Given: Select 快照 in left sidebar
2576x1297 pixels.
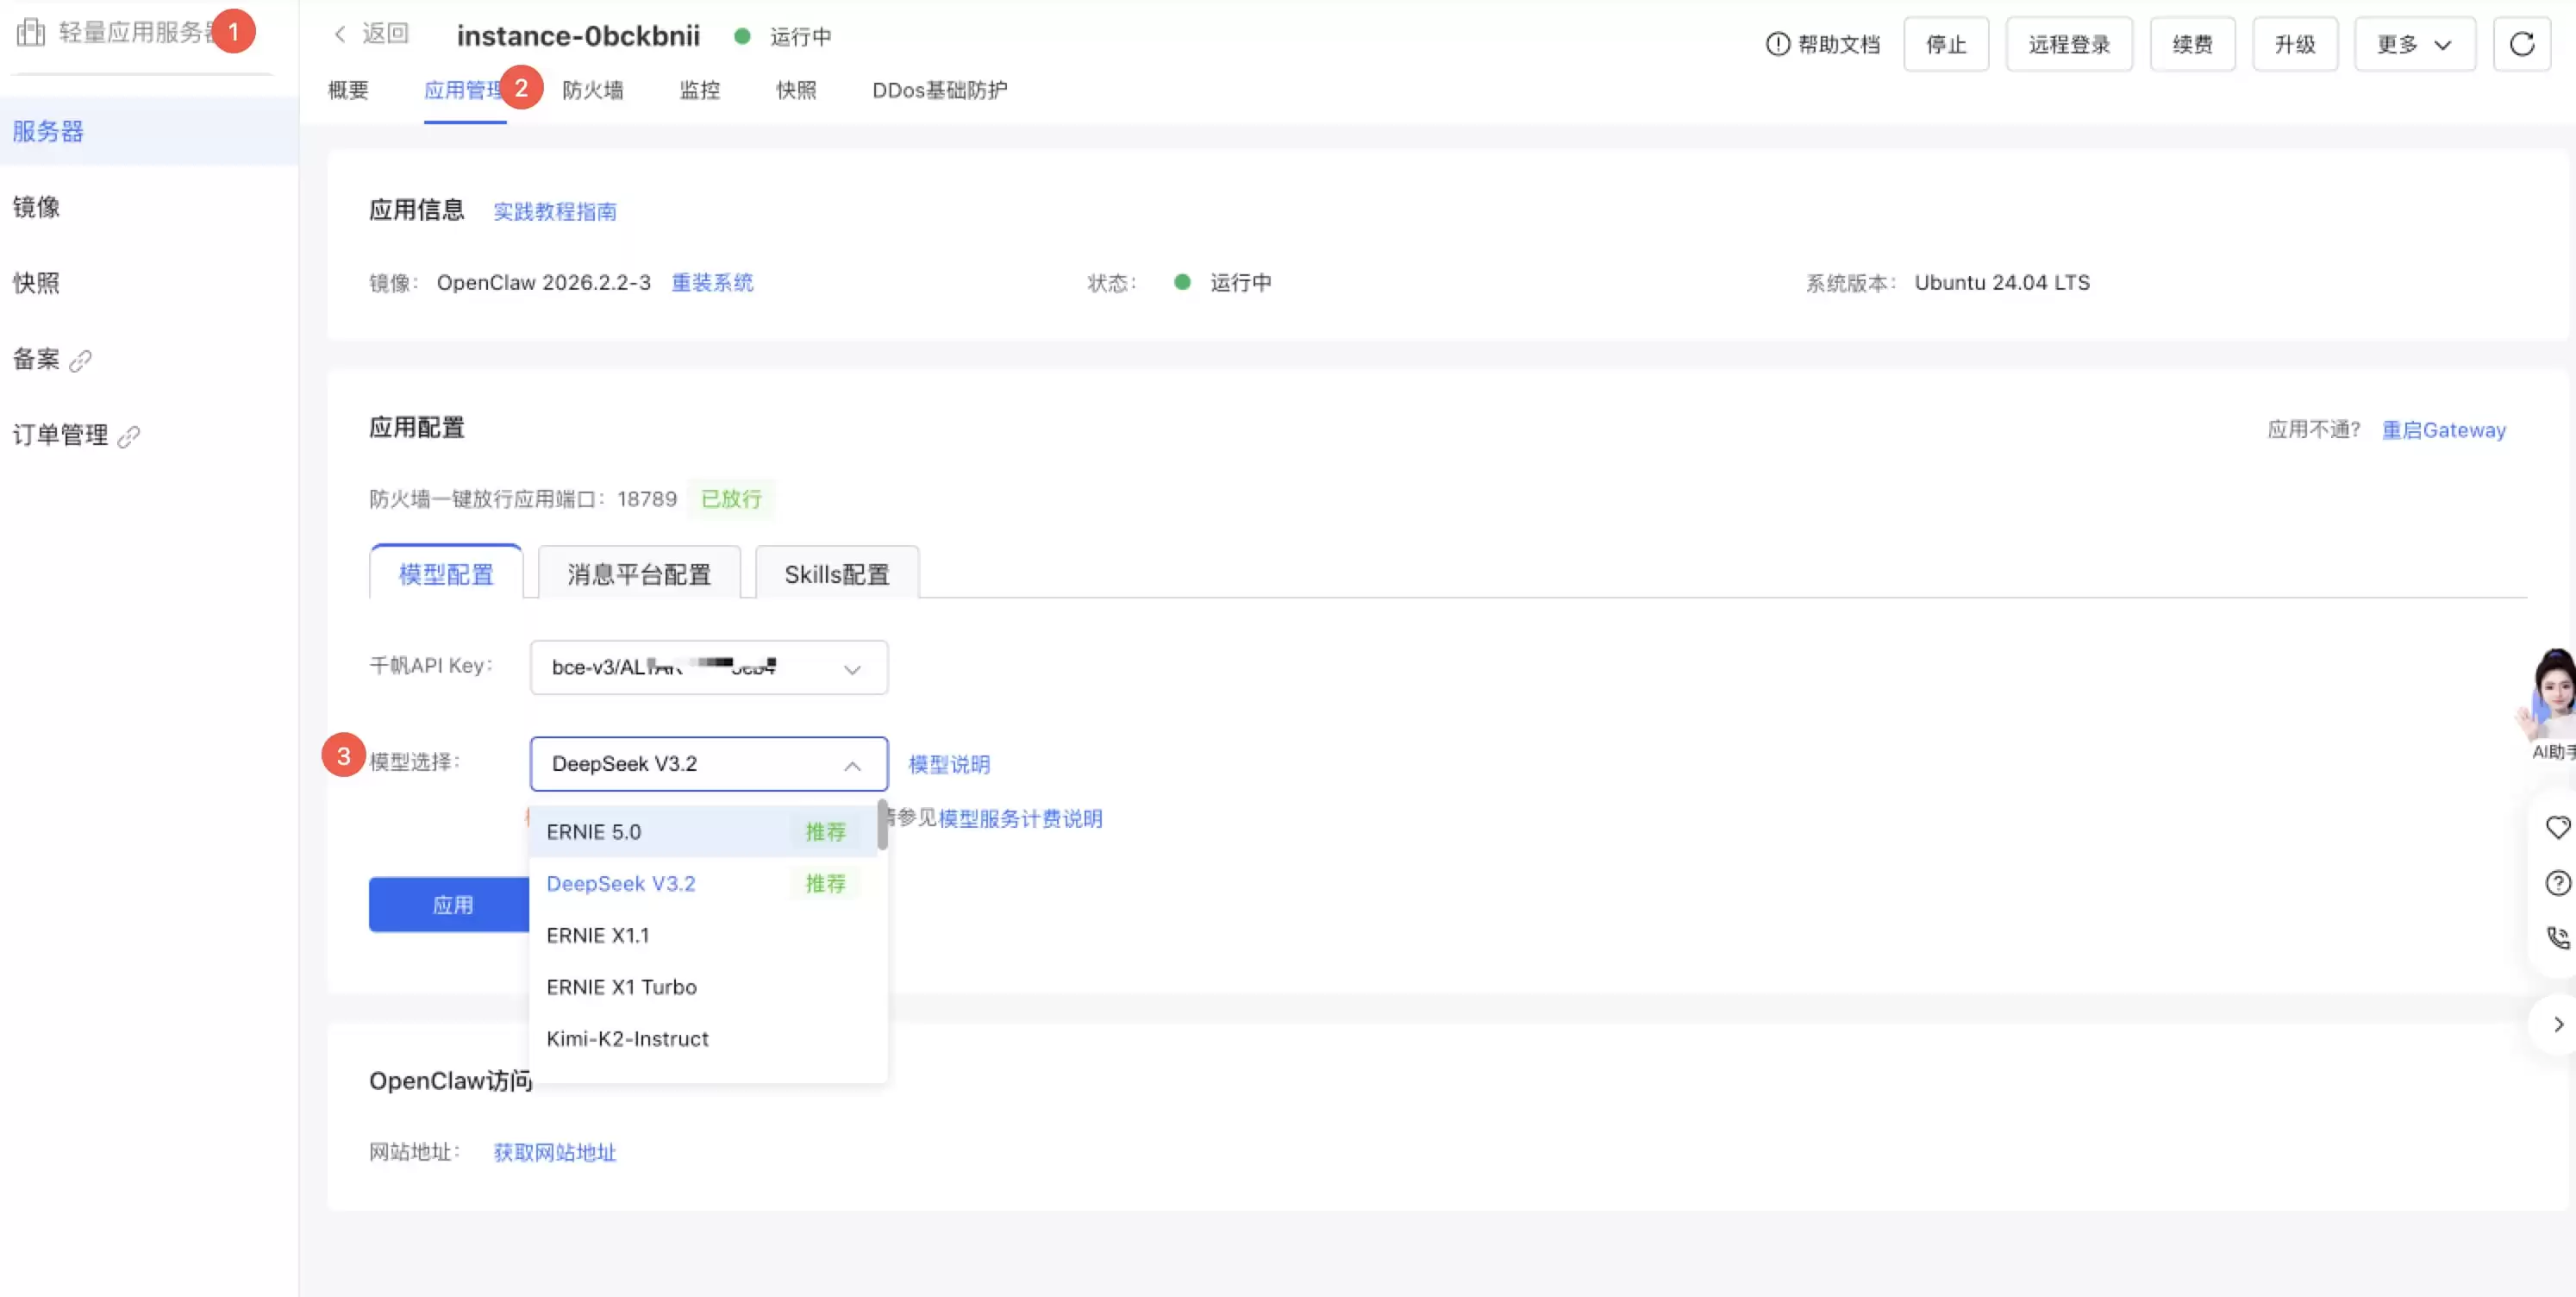Looking at the screenshot, I should 36,283.
